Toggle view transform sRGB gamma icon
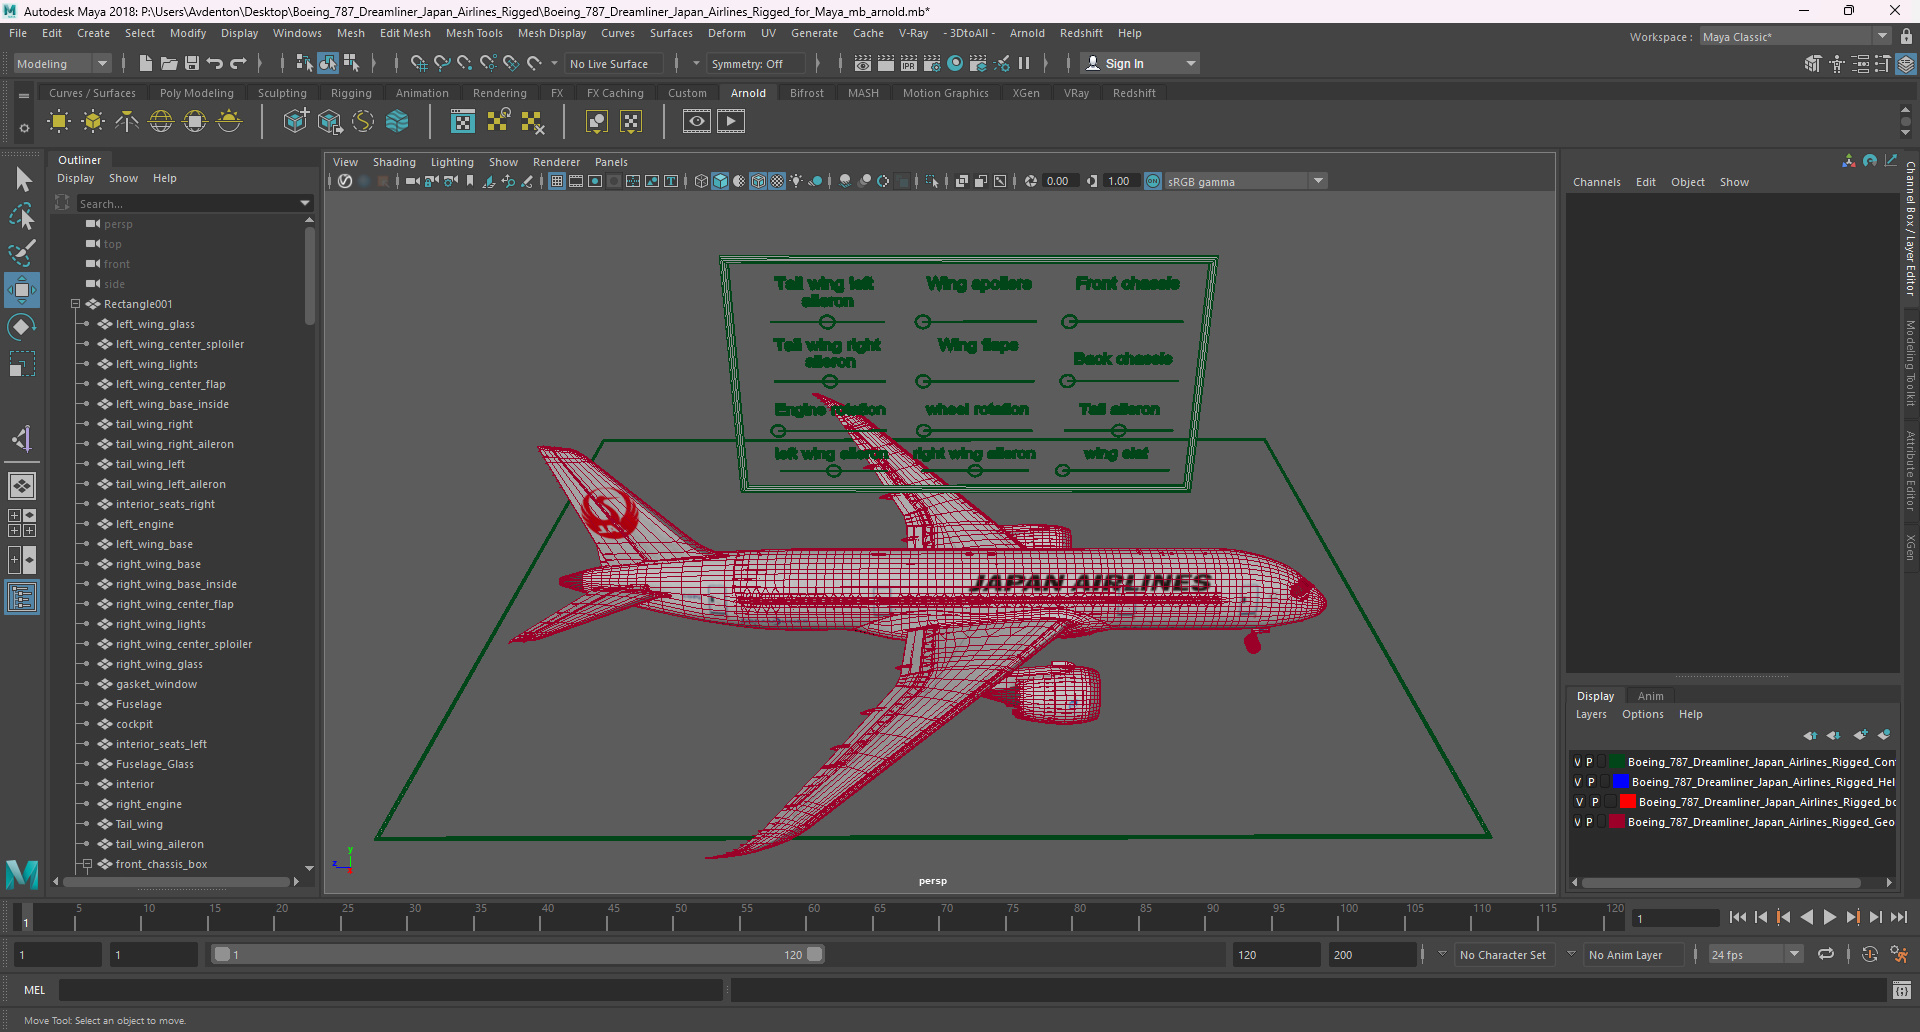 coord(1153,181)
